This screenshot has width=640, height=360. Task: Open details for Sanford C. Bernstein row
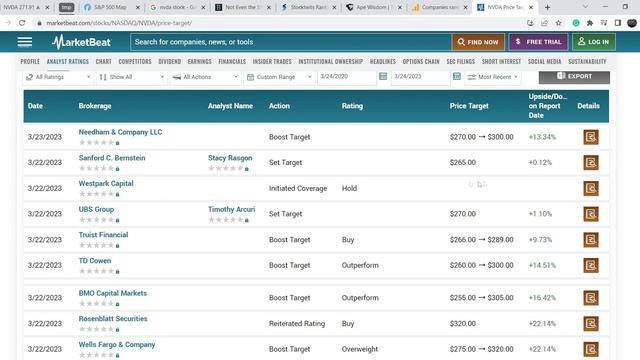coord(591,163)
